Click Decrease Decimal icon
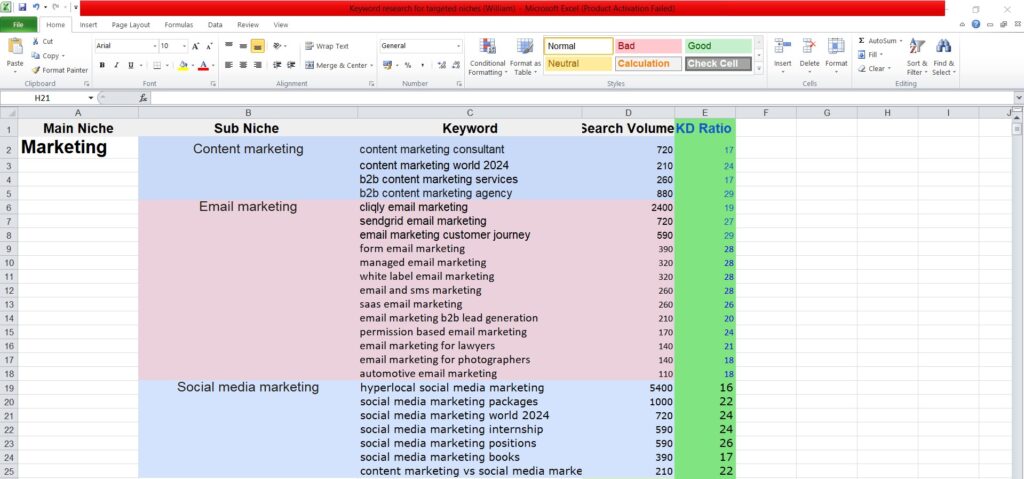Screen dimensions: 1024x479 [x=455, y=65]
